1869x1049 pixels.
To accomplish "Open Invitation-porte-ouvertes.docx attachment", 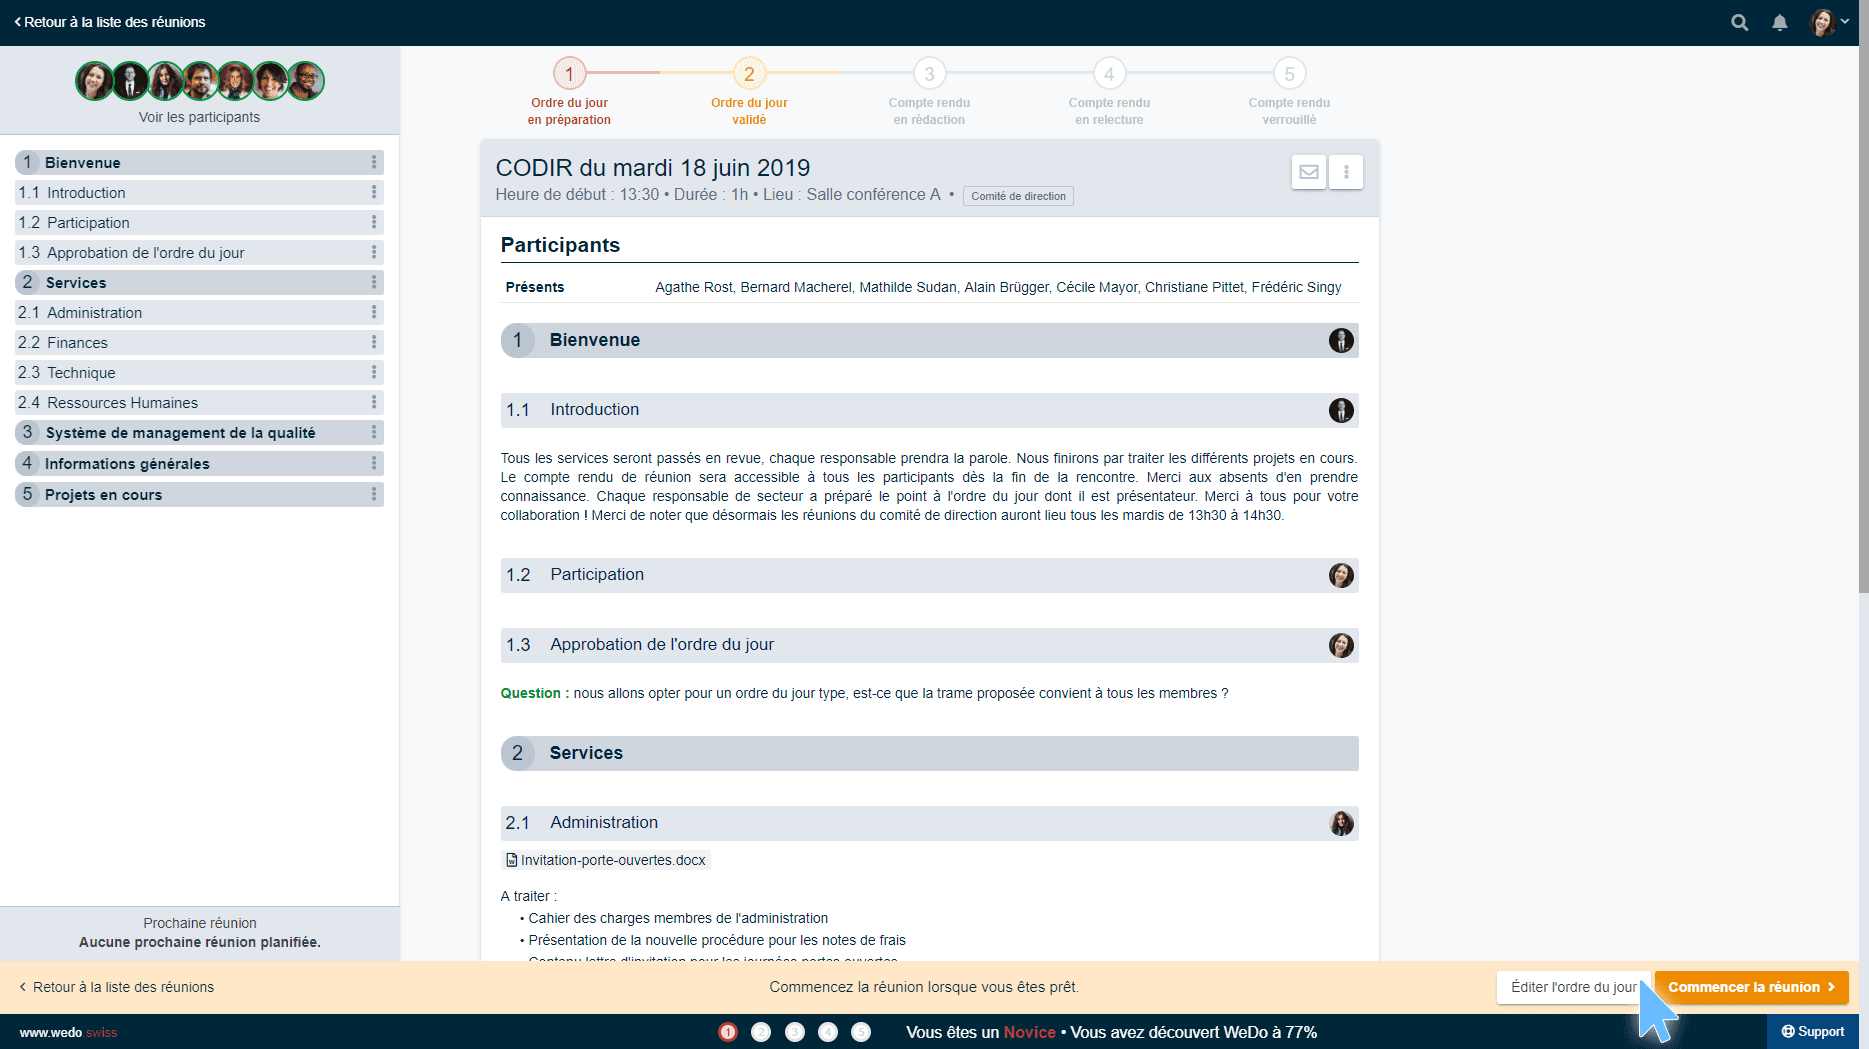I will [606, 860].
